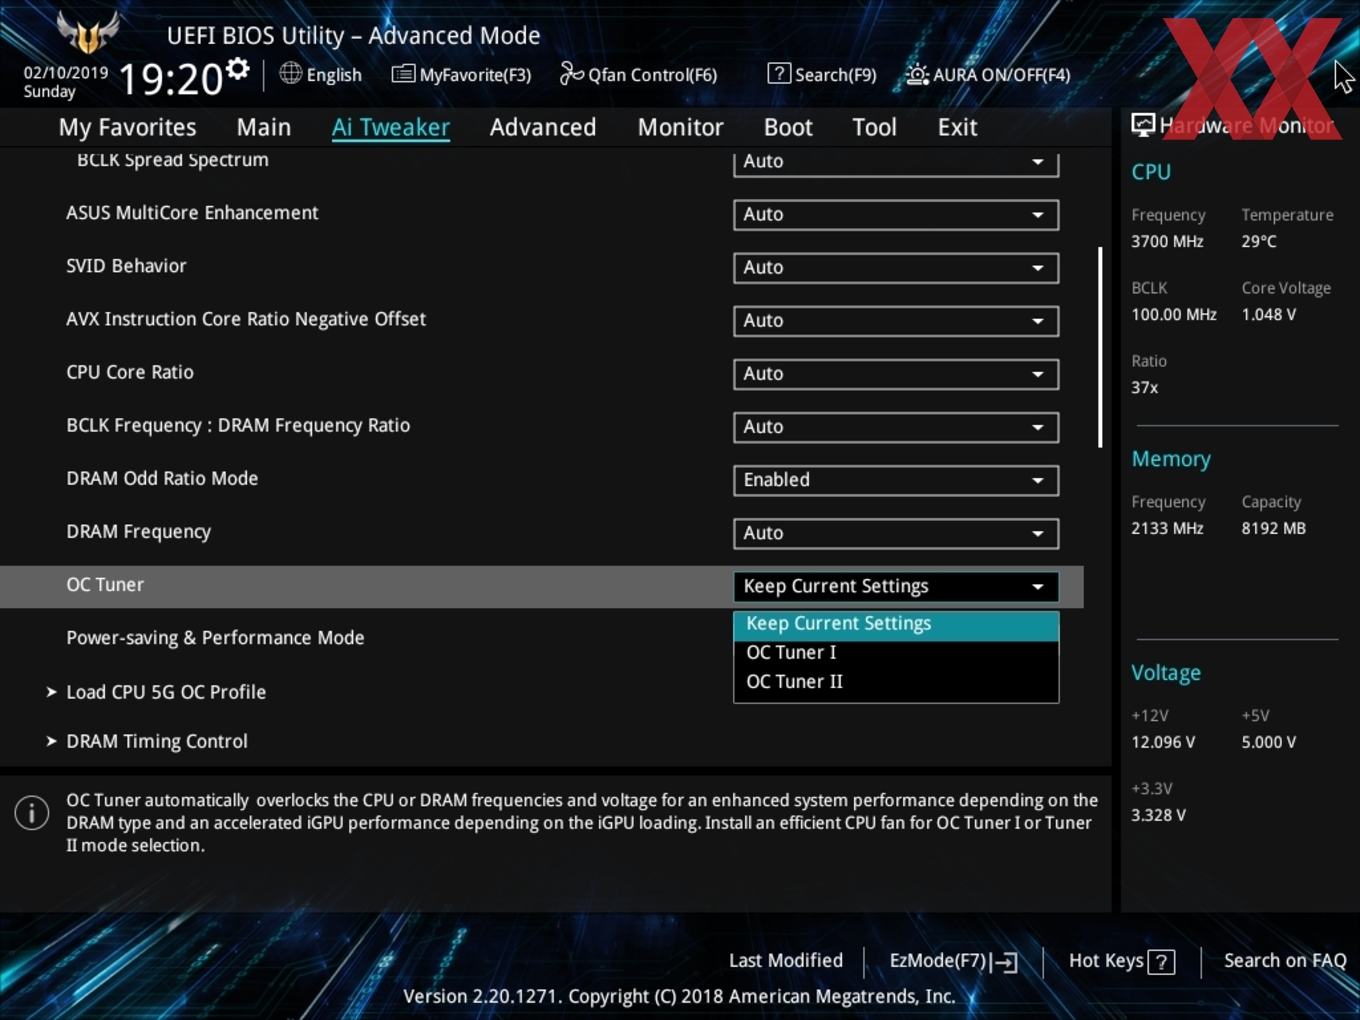Click the Voltage section heading
Viewport: 1360px width, 1020px height.
coord(1166,673)
